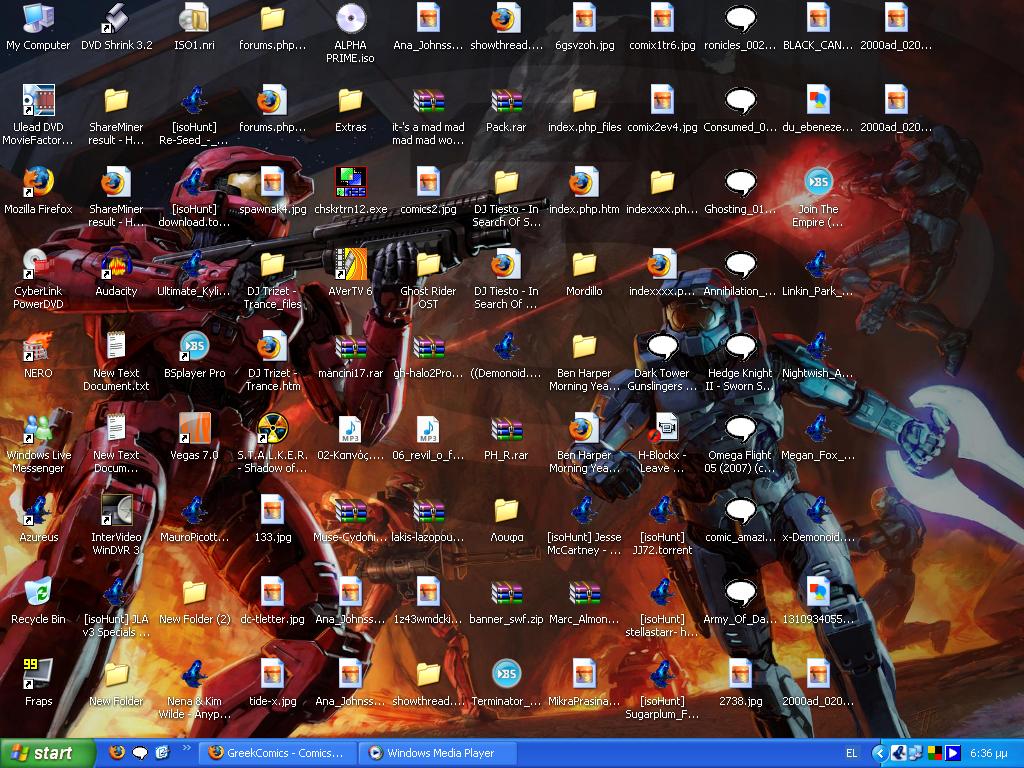The height and width of the screenshot is (768, 1024).
Task: Show hidden system tray icons arrow
Action: [x=879, y=754]
